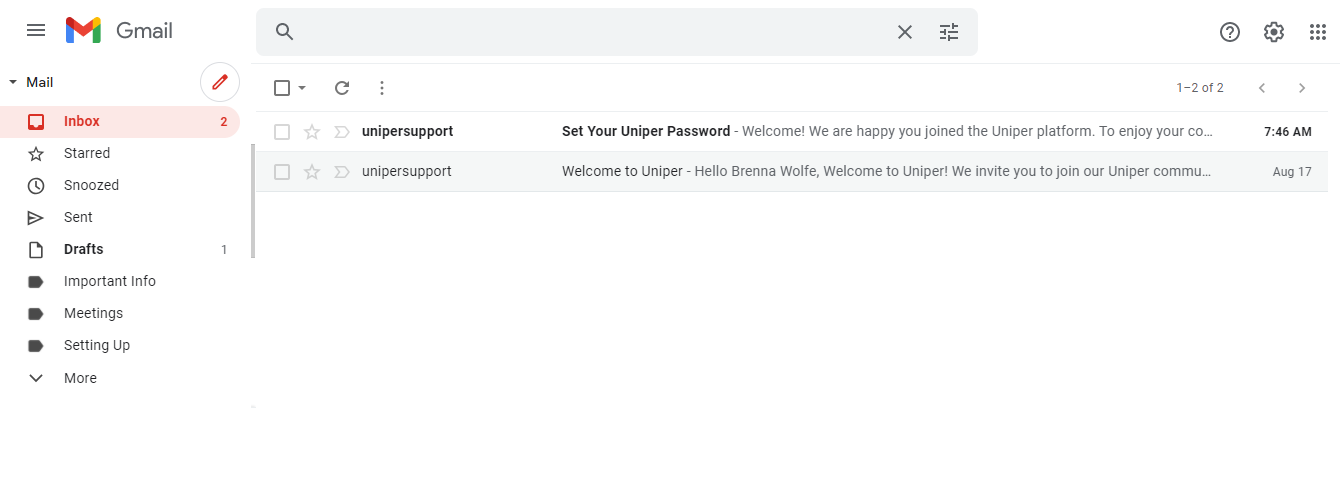Open the main menu hamburger icon
Image resolution: width=1340 pixels, height=503 pixels.
(36, 30)
